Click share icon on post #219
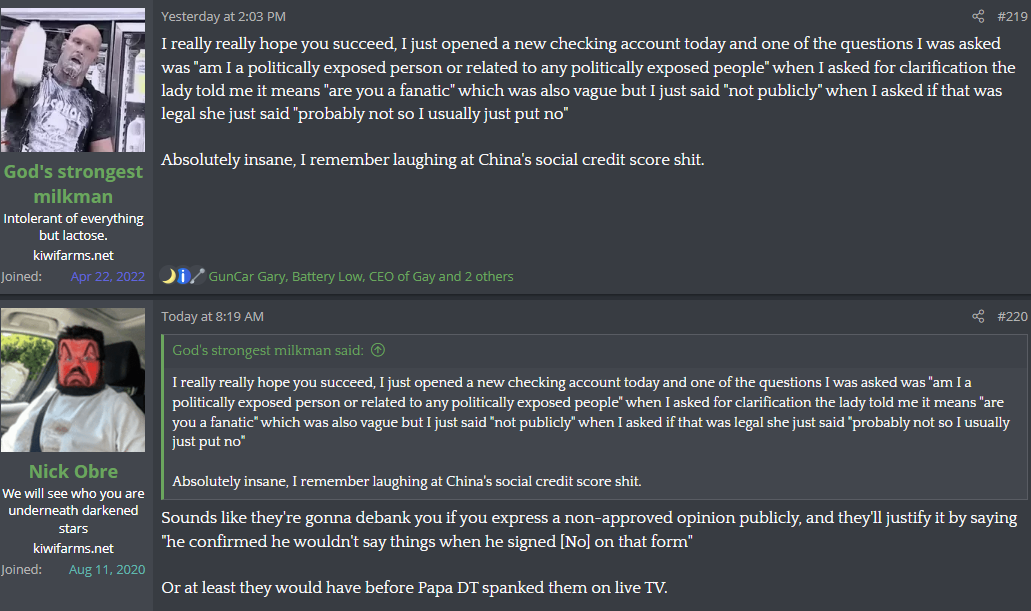 [978, 16]
